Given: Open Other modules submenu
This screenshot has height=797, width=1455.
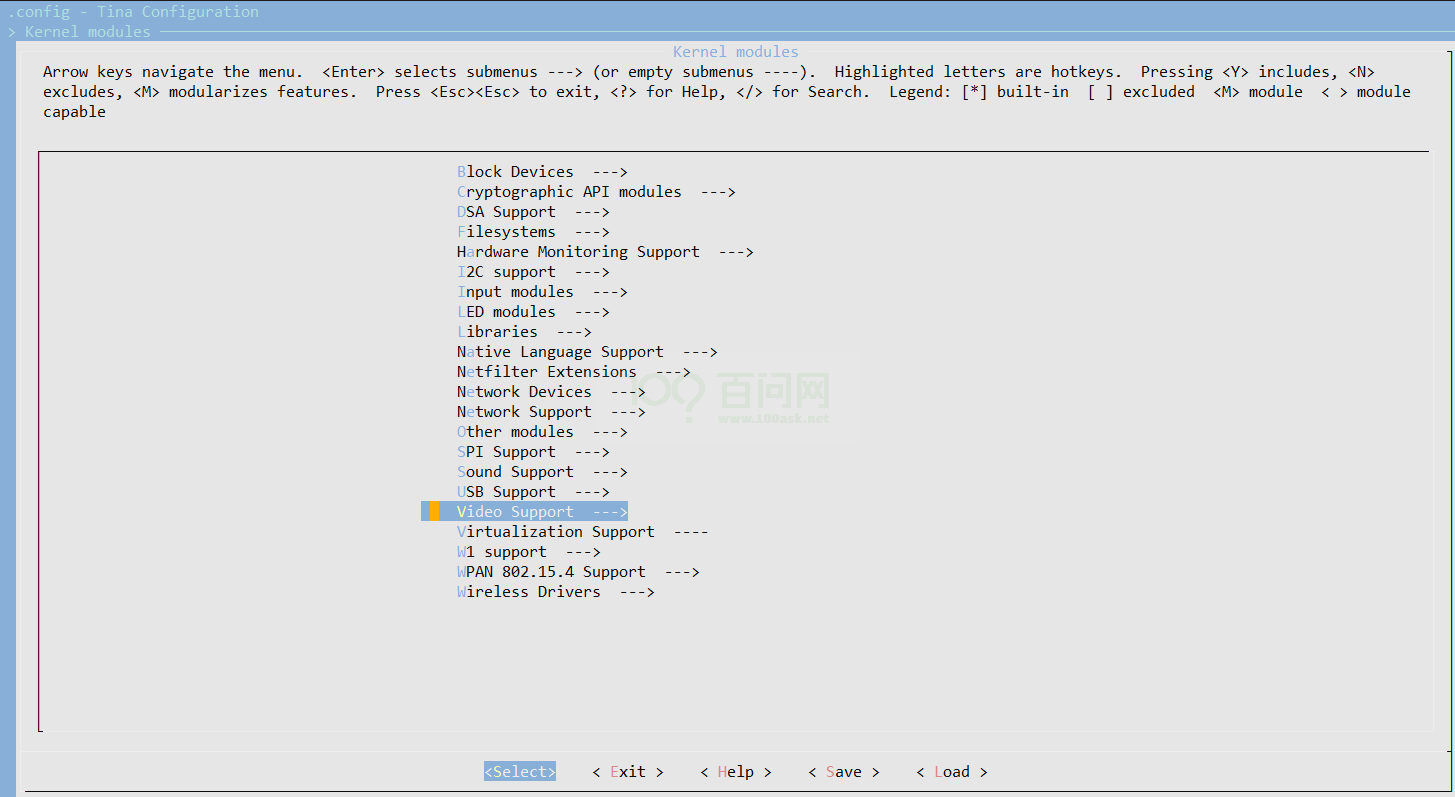Looking at the screenshot, I should [542, 432].
